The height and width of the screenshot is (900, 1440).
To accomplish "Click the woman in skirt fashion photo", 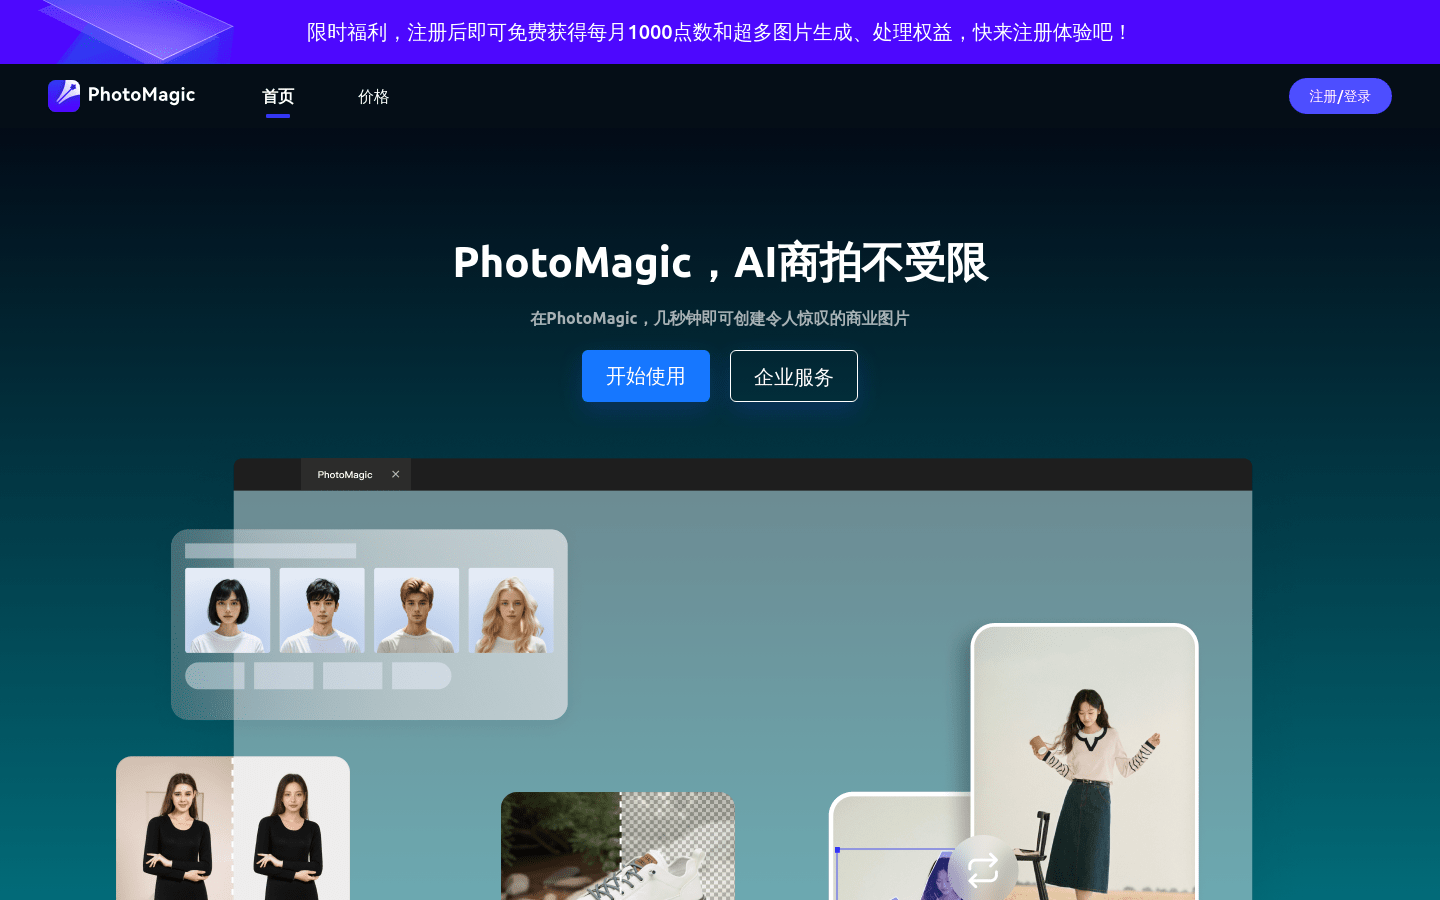I will [x=1085, y=763].
